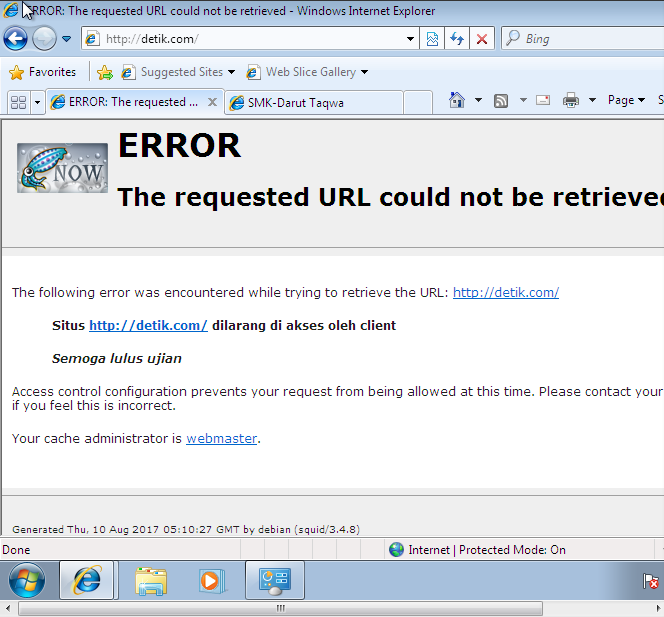Screen dimensions: 664x617
Task: Expand the address bar URL history dropdown
Action: 410,39
